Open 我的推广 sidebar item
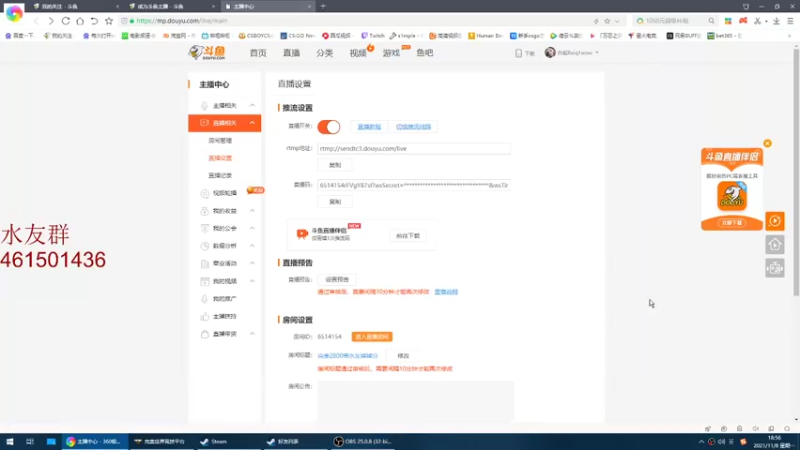800x450 pixels. pos(224,299)
